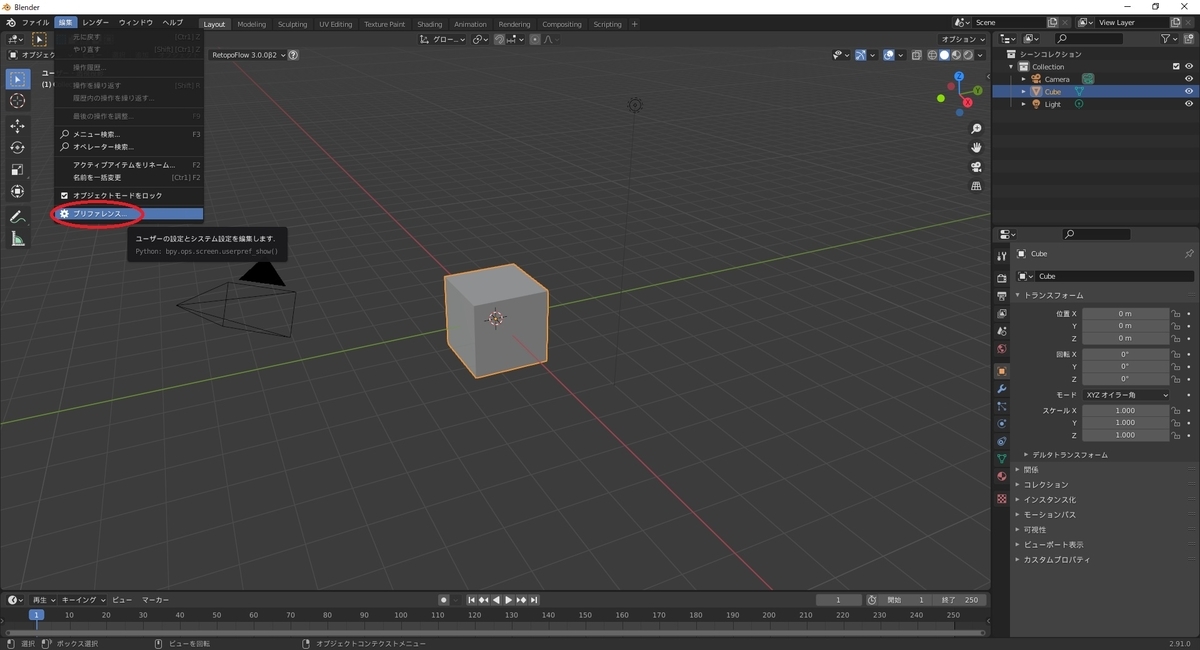The height and width of the screenshot is (650, 1200).
Task: Pin the Cube properties panel
Action: pos(1188,254)
